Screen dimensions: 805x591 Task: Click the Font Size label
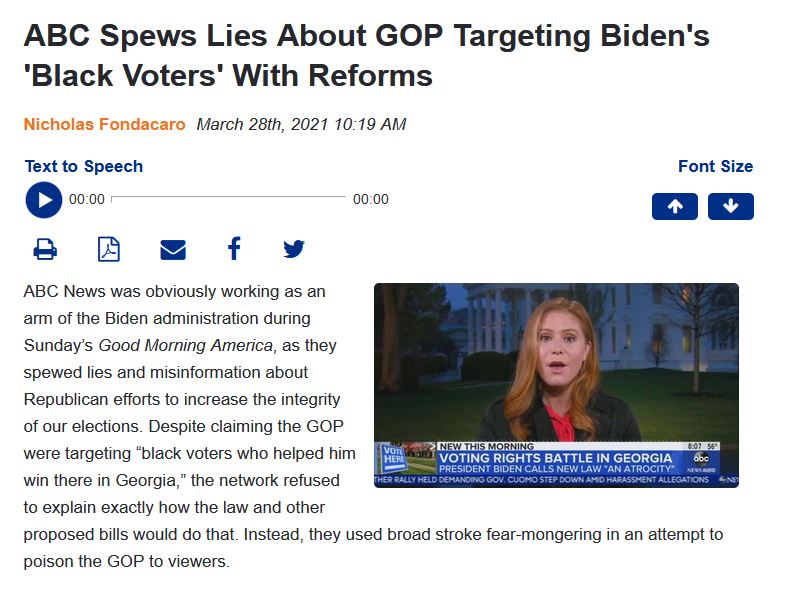click(x=715, y=166)
